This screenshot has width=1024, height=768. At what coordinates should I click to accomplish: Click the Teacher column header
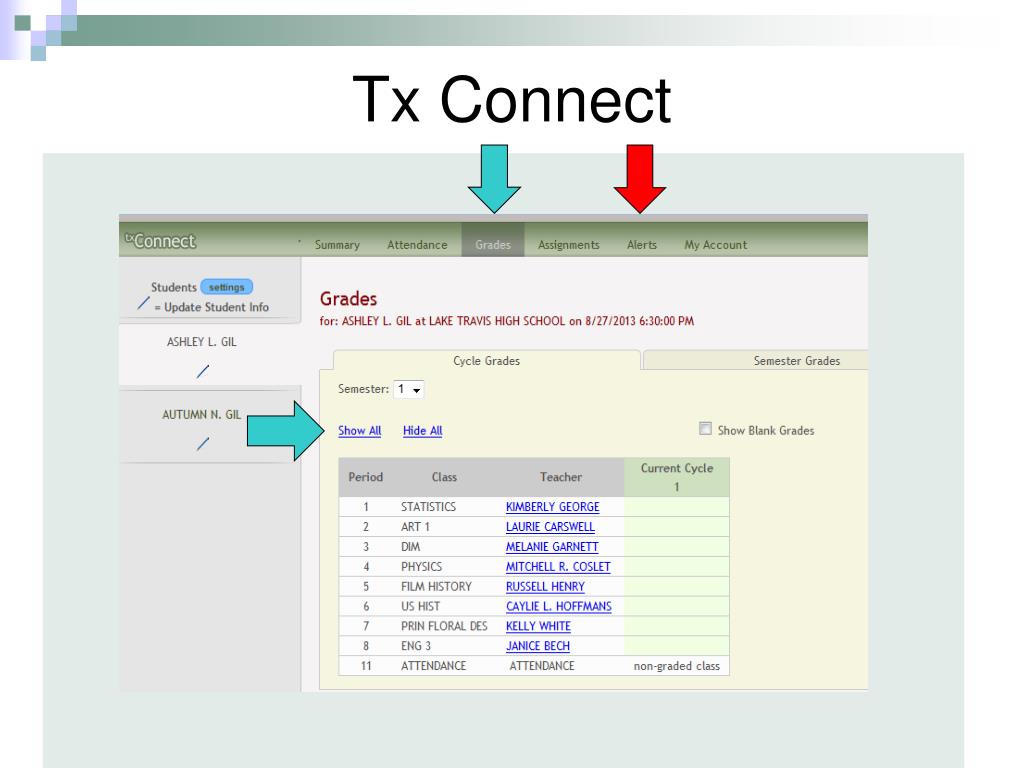point(561,477)
